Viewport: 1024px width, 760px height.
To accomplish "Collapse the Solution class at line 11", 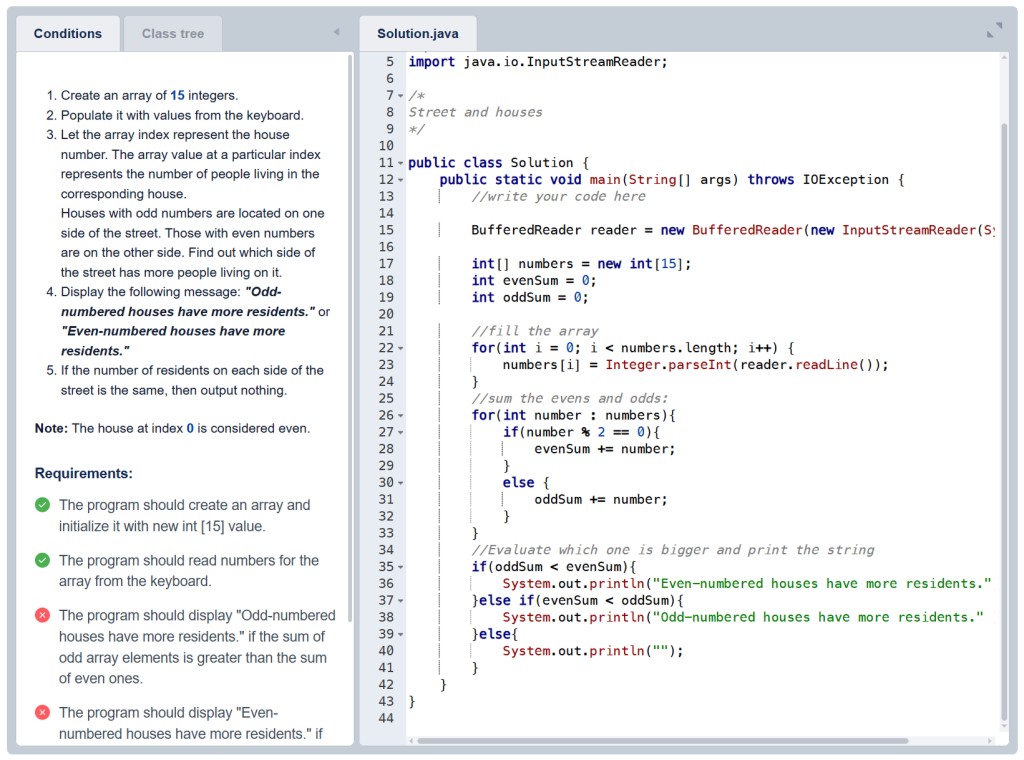I will (x=400, y=163).
